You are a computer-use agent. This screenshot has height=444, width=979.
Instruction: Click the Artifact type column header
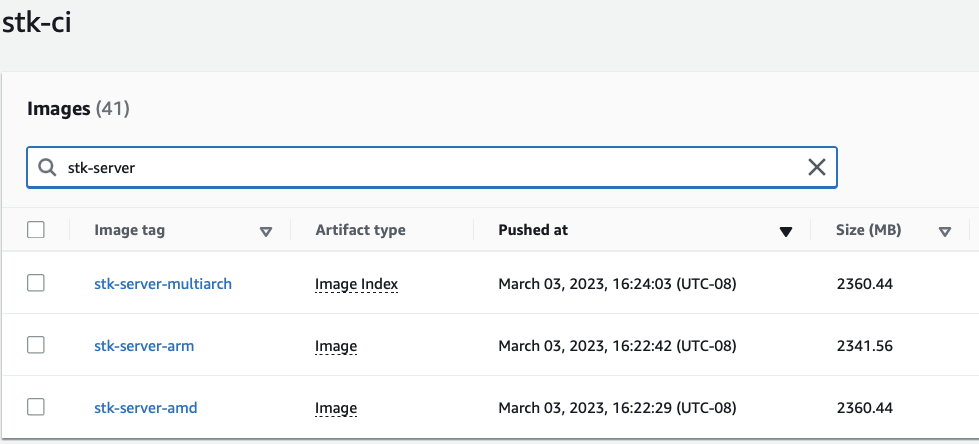[360, 230]
